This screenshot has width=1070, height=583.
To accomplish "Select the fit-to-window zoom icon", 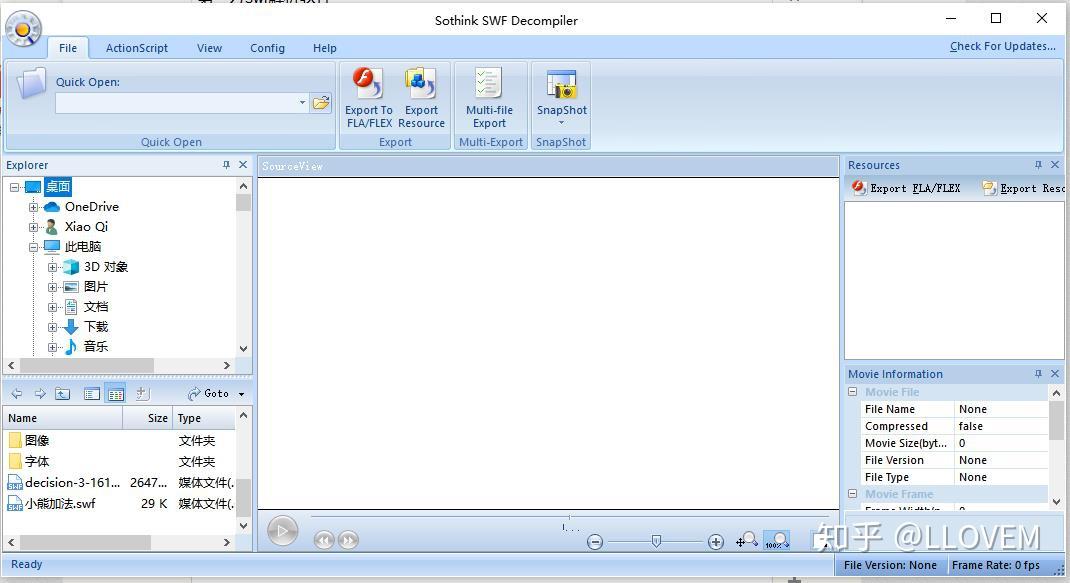I will [747, 541].
